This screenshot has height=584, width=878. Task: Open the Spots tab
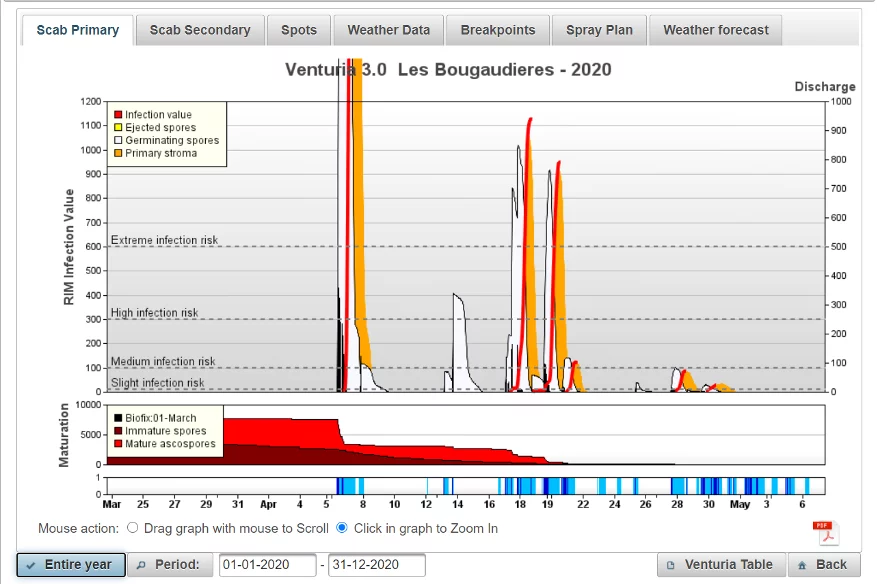click(299, 30)
